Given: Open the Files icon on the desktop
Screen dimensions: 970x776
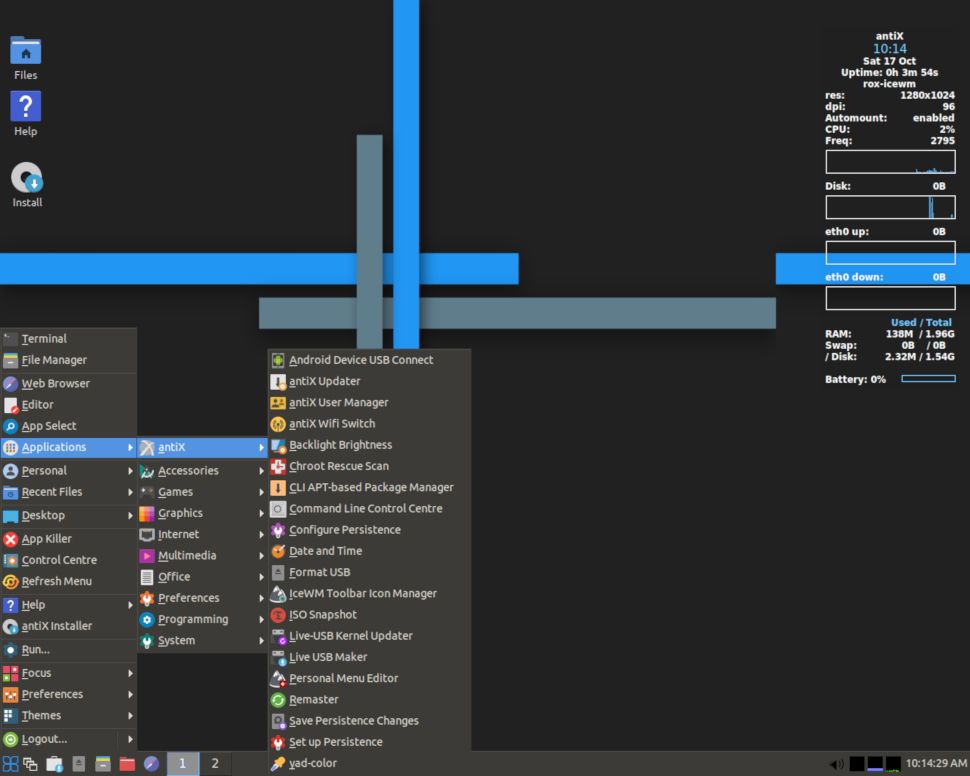Looking at the screenshot, I should 24,48.
